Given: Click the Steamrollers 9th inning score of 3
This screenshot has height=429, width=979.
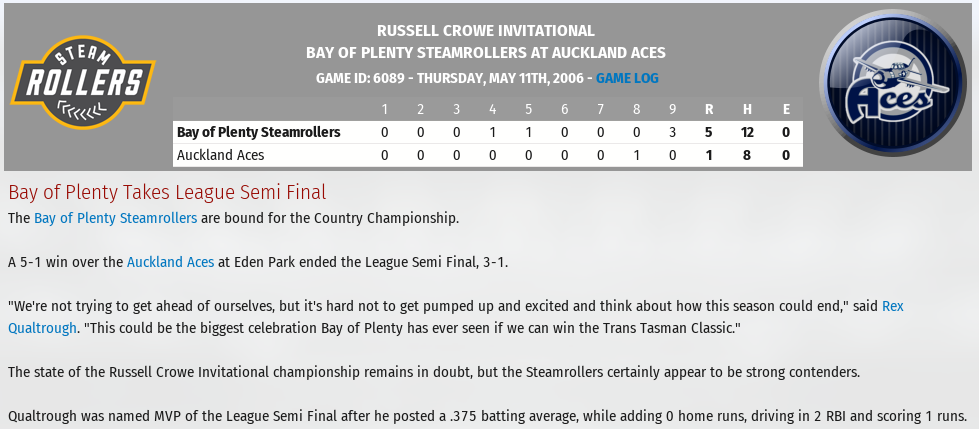Looking at the screenshot, I should [x=672, y=132].
